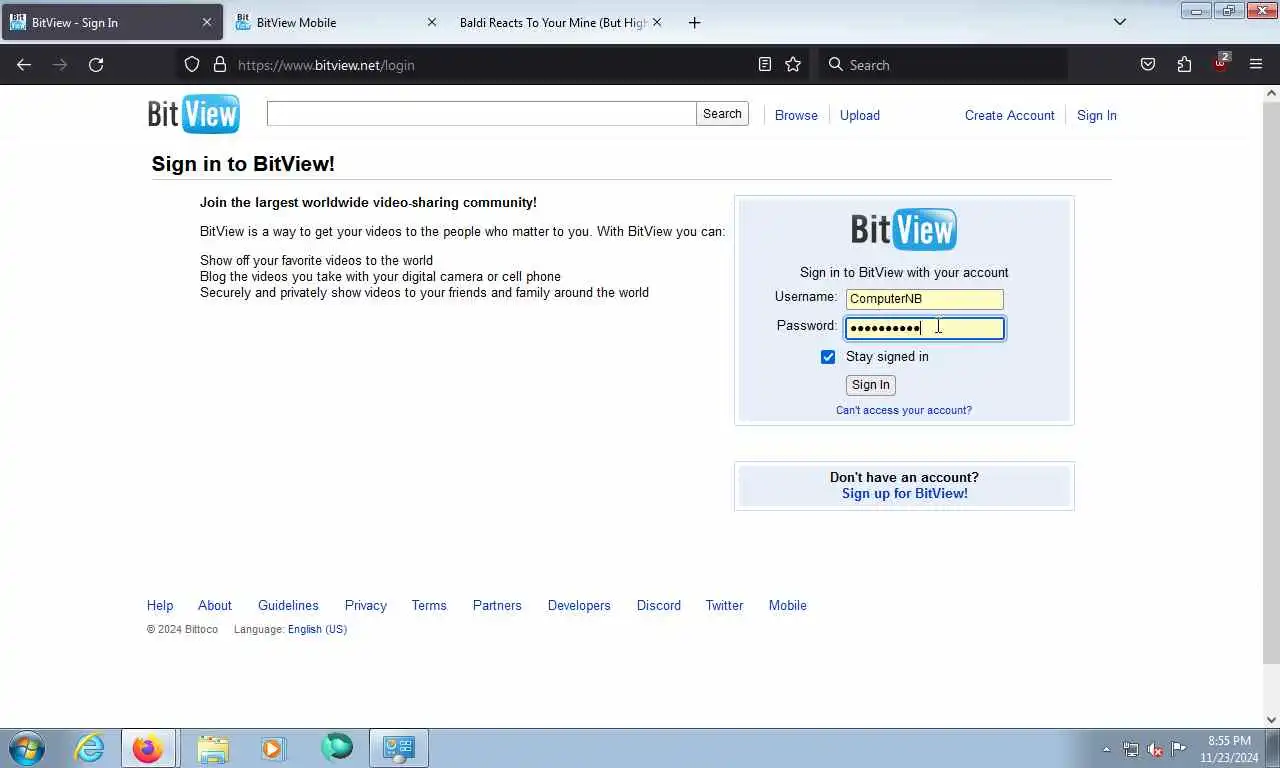The width and height of the screenshot is (1280, 768).
Task: Reload the page with the refresh icon
Action: (x=96, y=65)
